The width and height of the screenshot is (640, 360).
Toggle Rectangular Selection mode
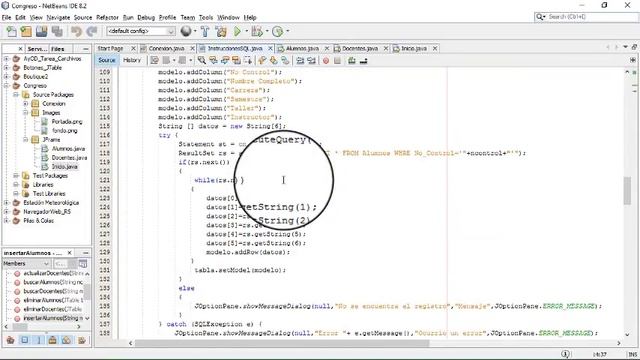(x=248, y=60)
